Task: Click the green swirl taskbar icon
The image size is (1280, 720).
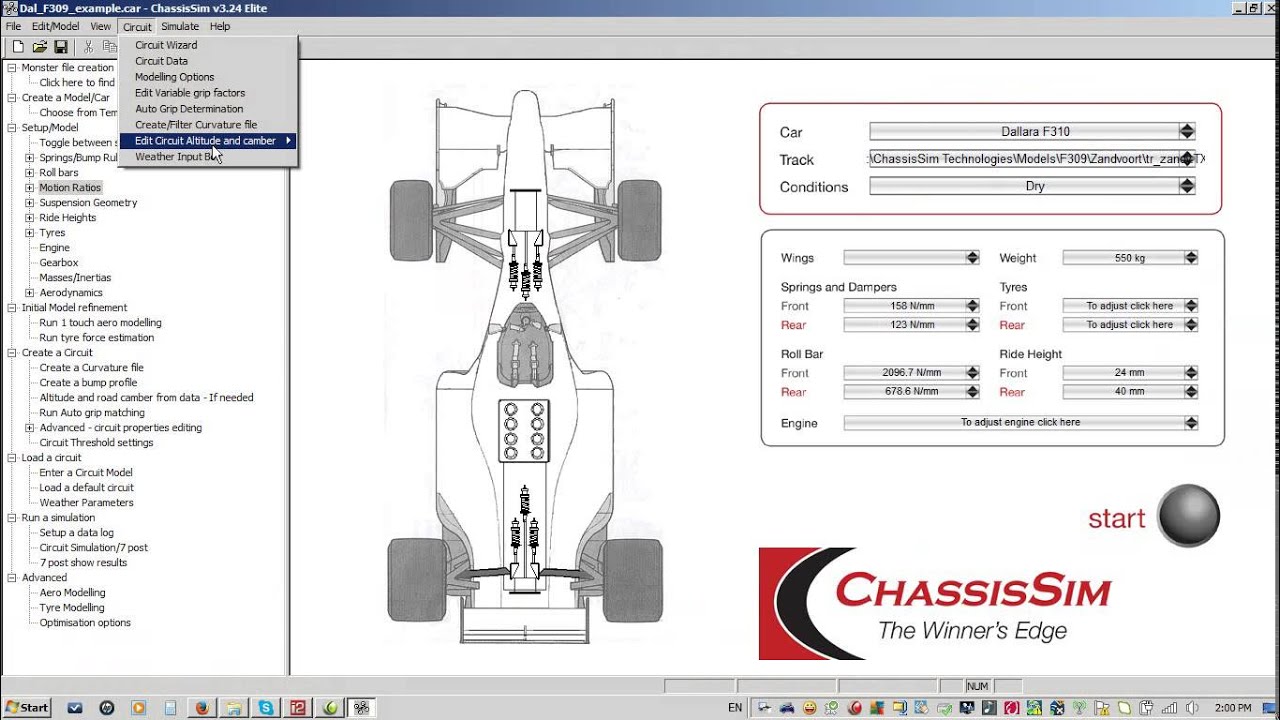Action: coord(330,707)
